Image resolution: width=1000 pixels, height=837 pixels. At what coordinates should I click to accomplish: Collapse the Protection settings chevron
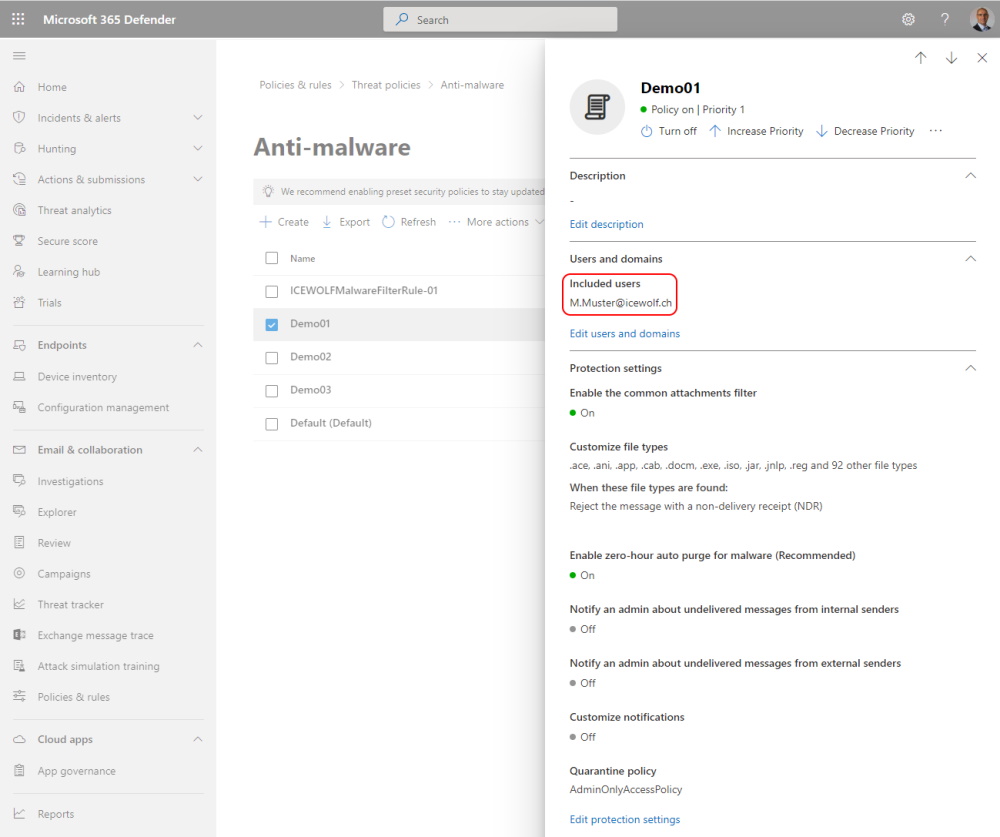pos(970,367)
